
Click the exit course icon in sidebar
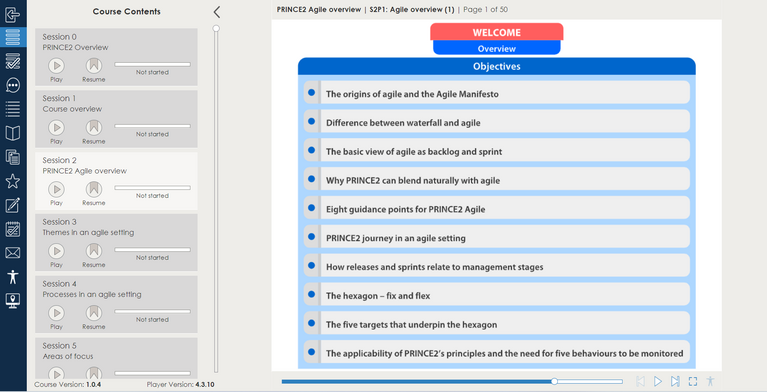[x=13, y=14]
